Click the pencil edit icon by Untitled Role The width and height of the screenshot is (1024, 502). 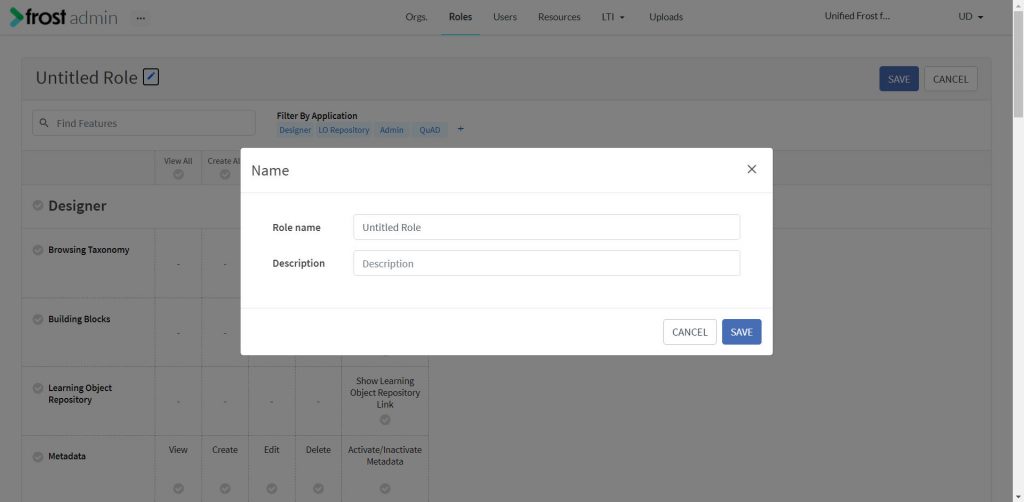pyautogui.click(x=151, y=77)
